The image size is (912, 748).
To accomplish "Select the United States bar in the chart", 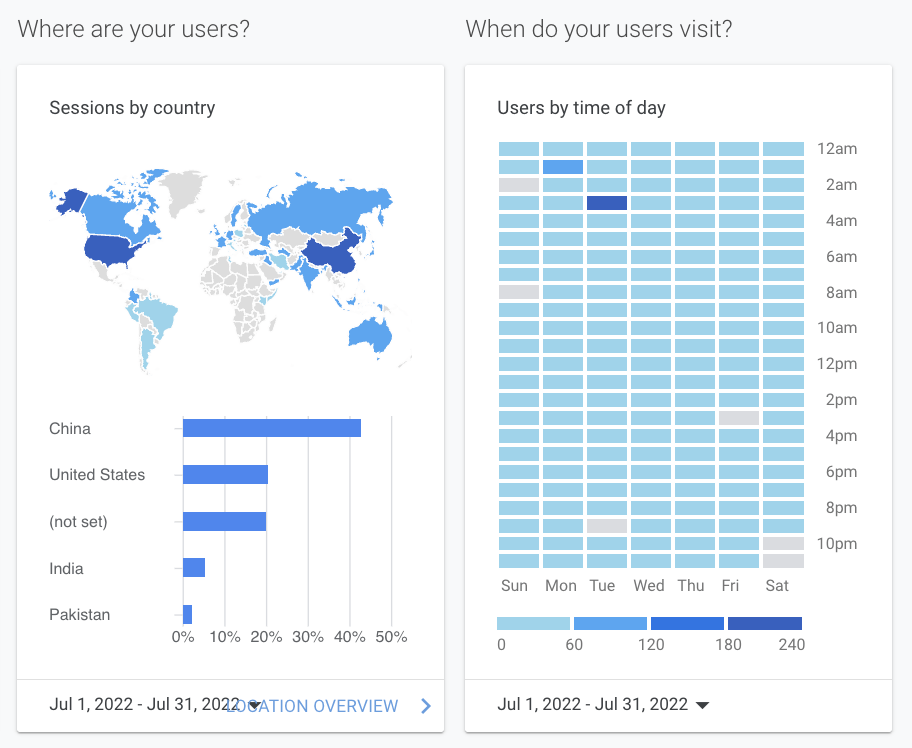I will click(225, 474).
